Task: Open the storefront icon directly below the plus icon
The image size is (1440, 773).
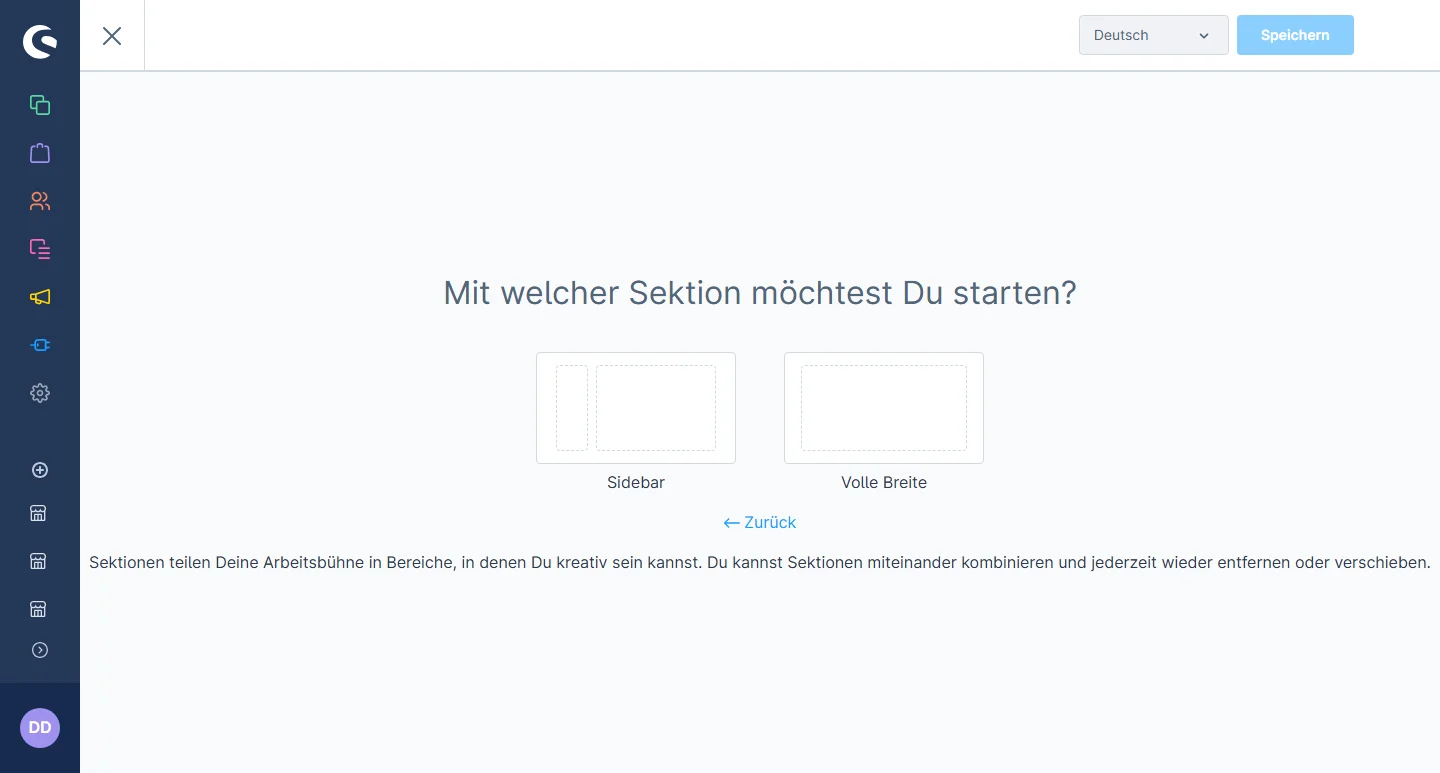Action: click(39, 514)
